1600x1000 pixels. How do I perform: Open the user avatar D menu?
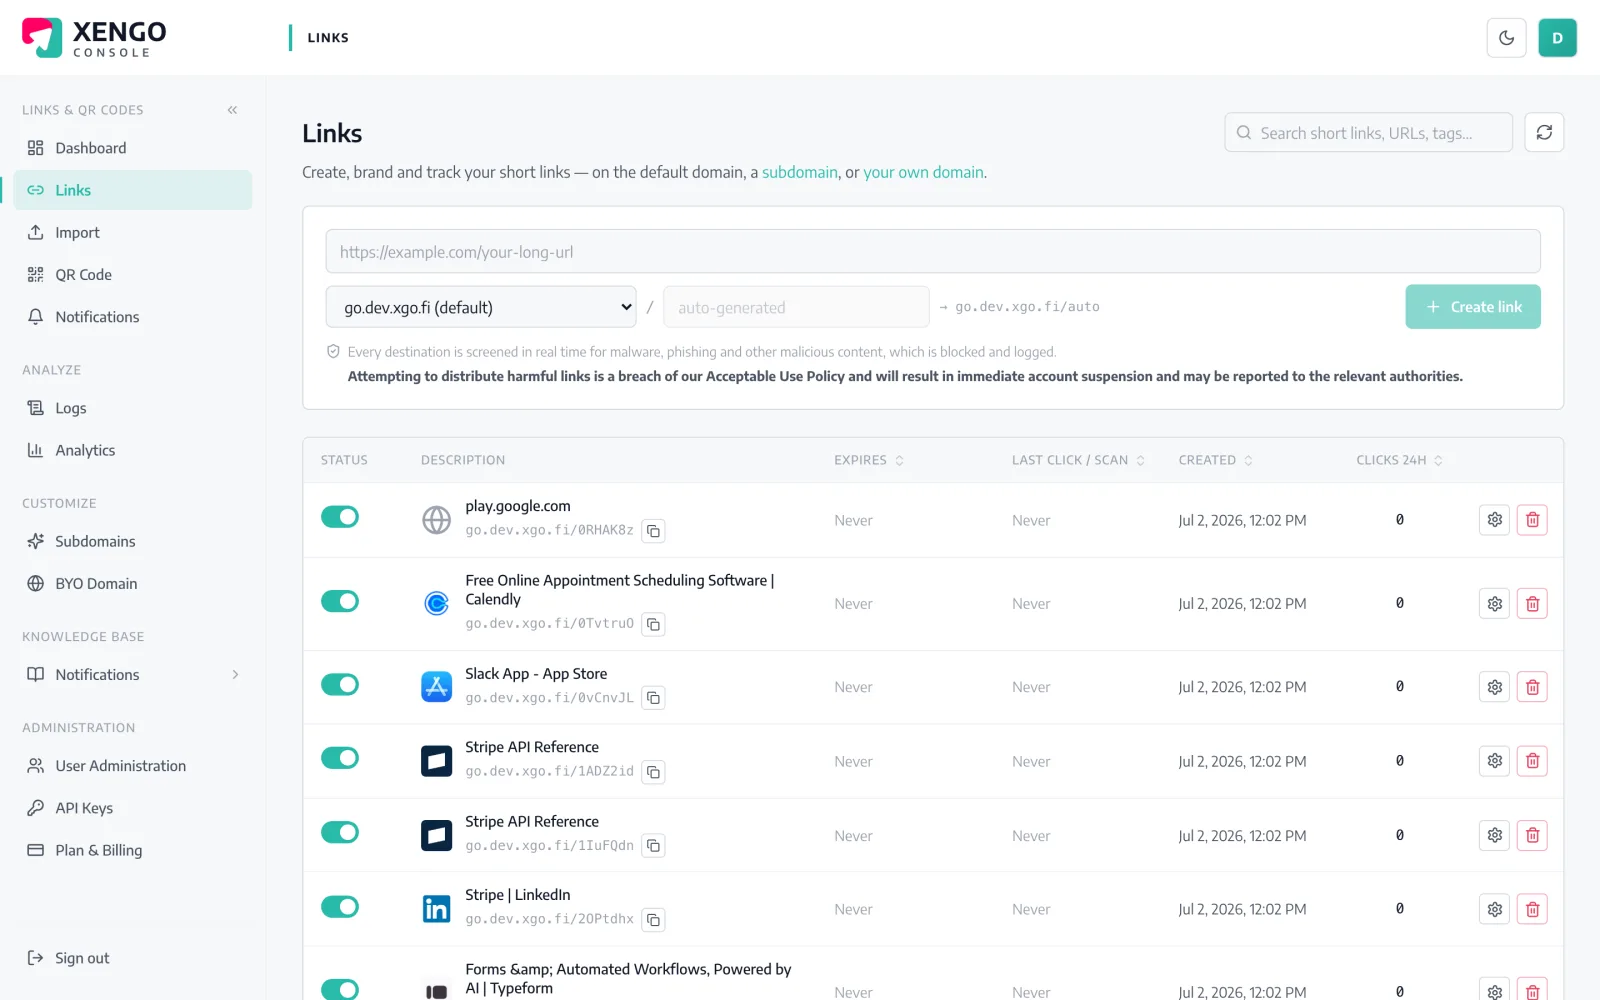1557,38
